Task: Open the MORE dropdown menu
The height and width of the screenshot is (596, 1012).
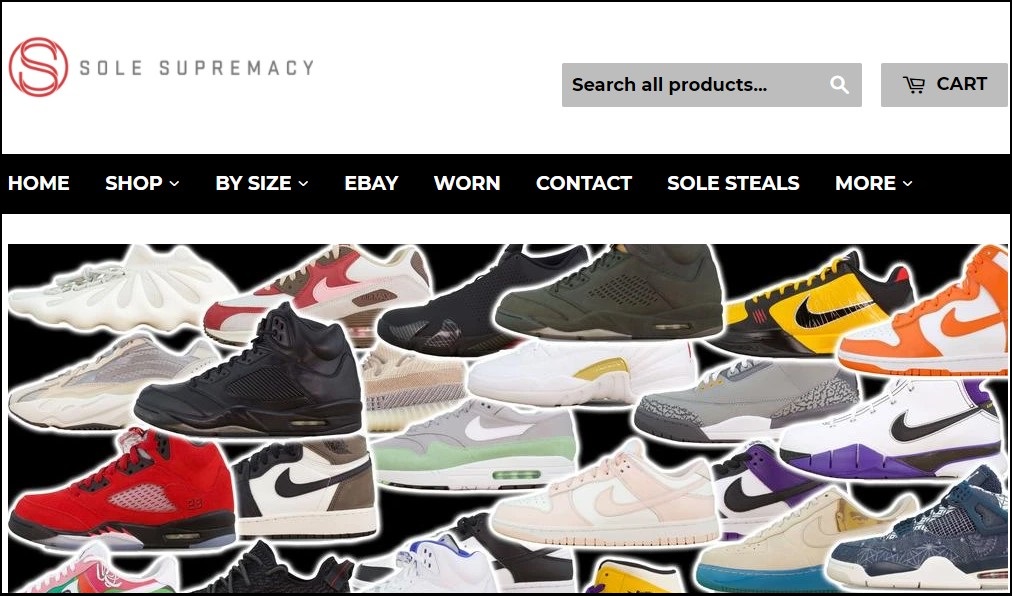Action: 873,183
